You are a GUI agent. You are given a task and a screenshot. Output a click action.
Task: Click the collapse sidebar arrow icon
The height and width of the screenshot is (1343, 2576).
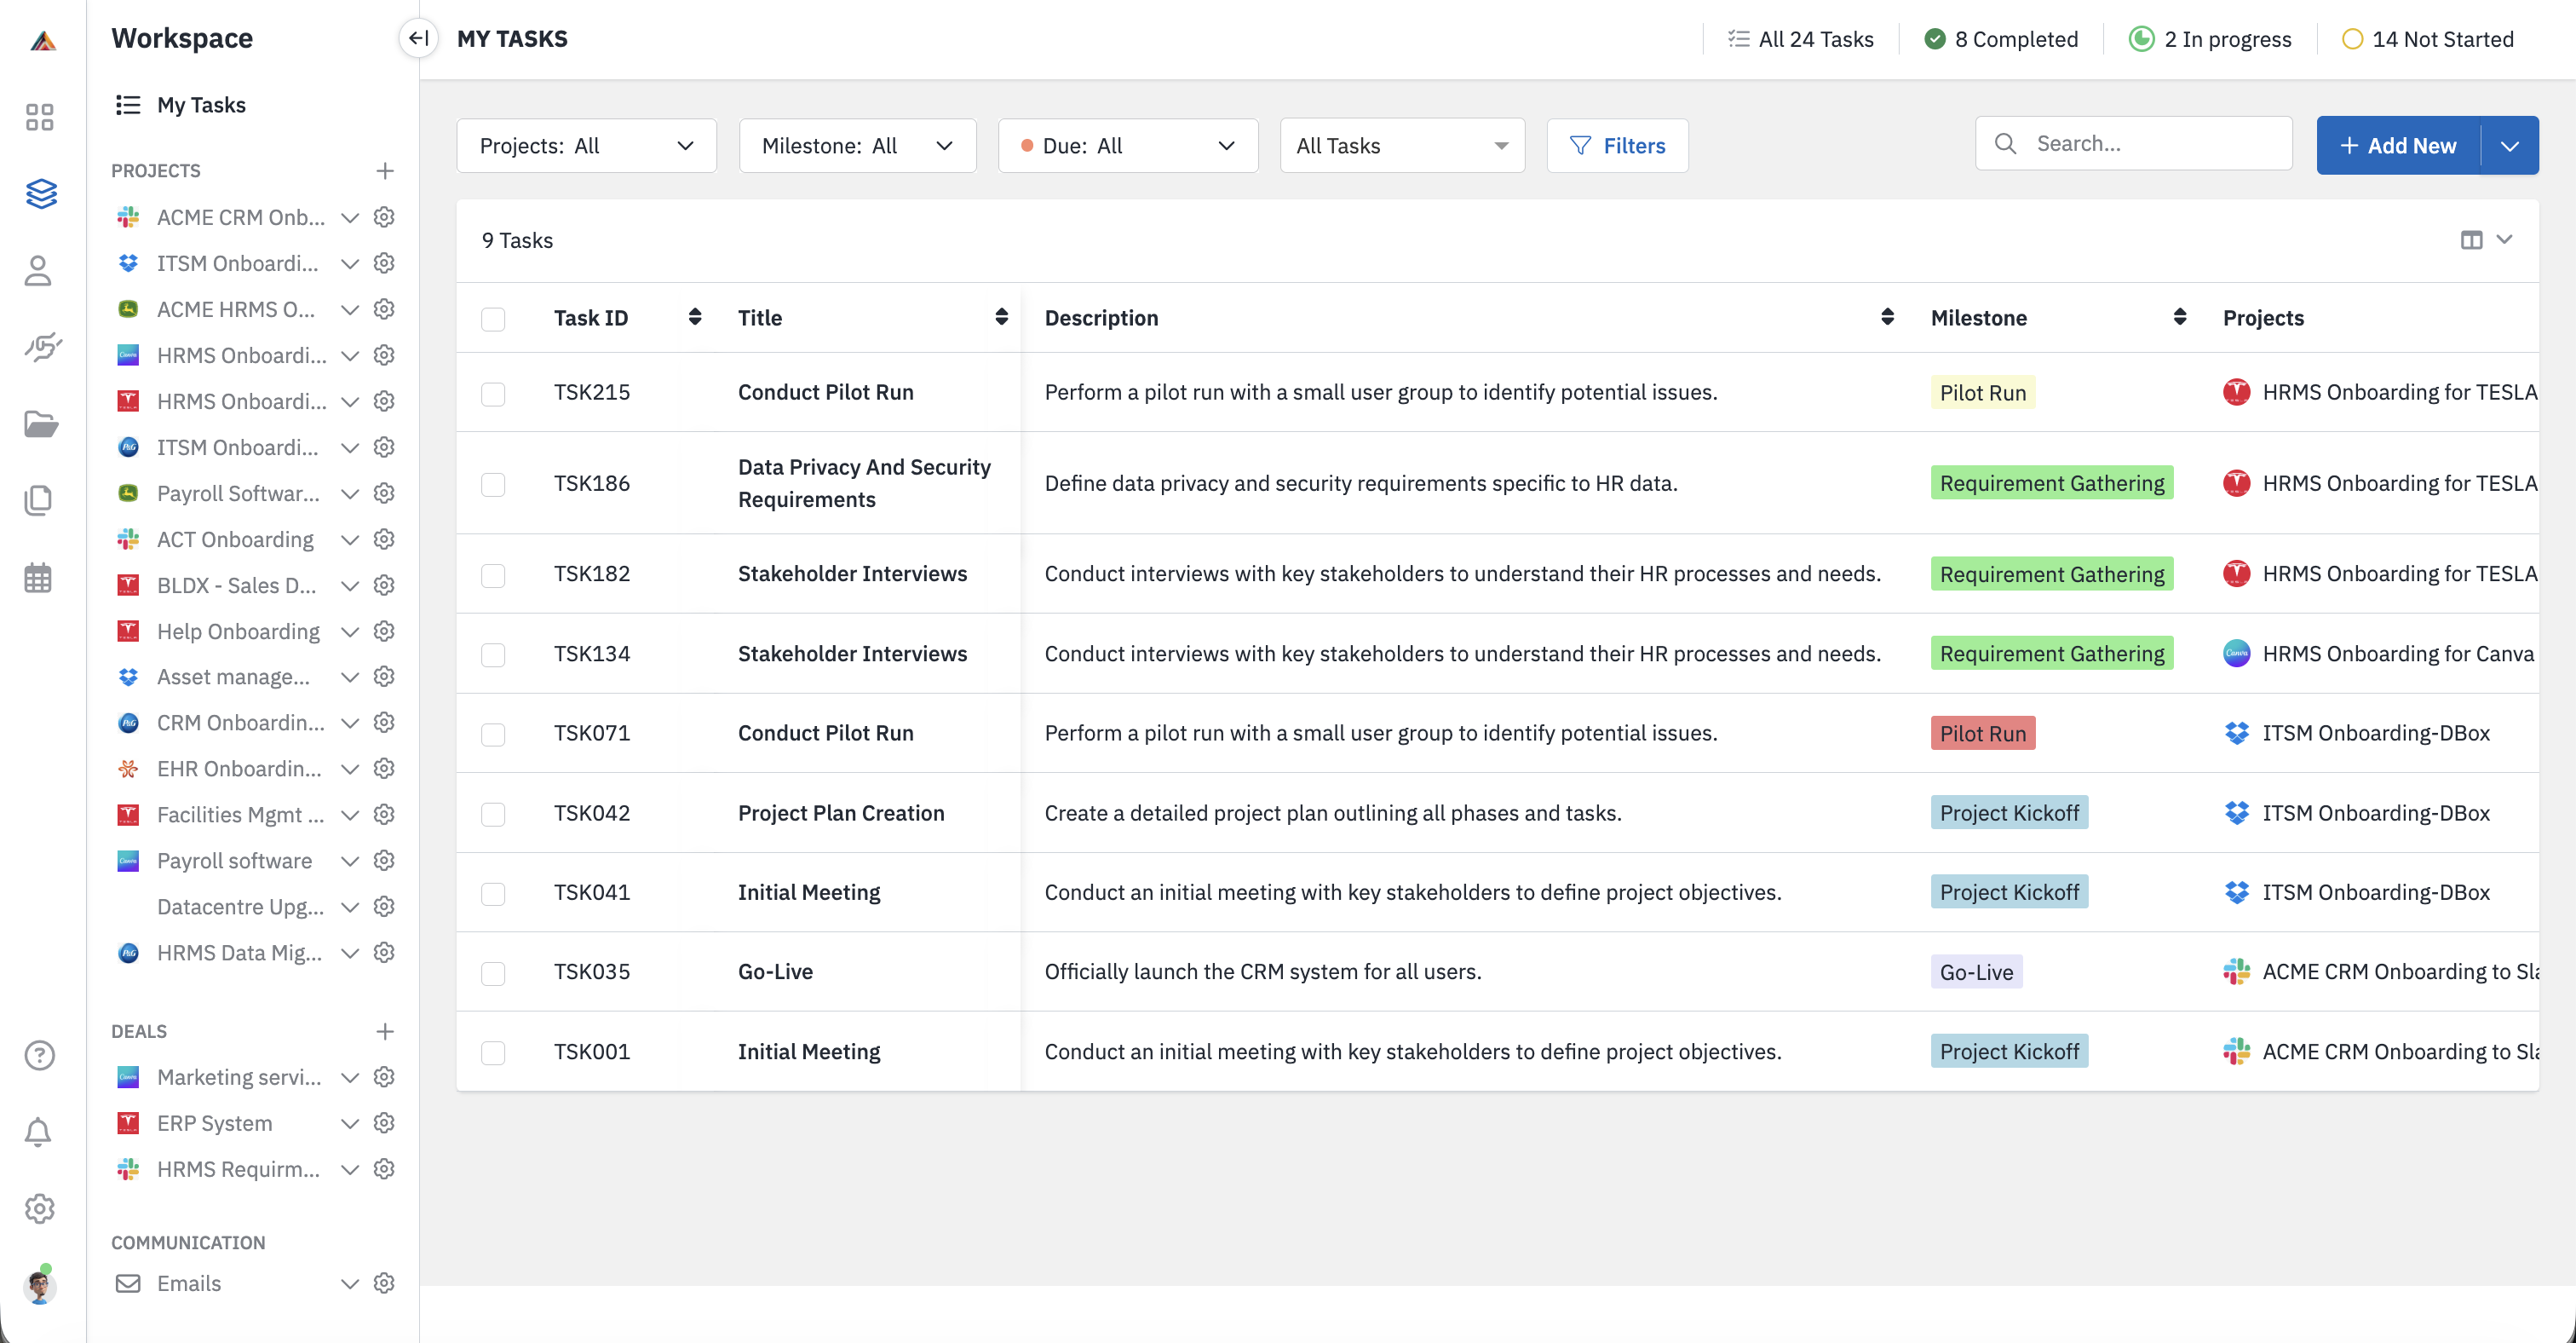(x=418, y=39)
